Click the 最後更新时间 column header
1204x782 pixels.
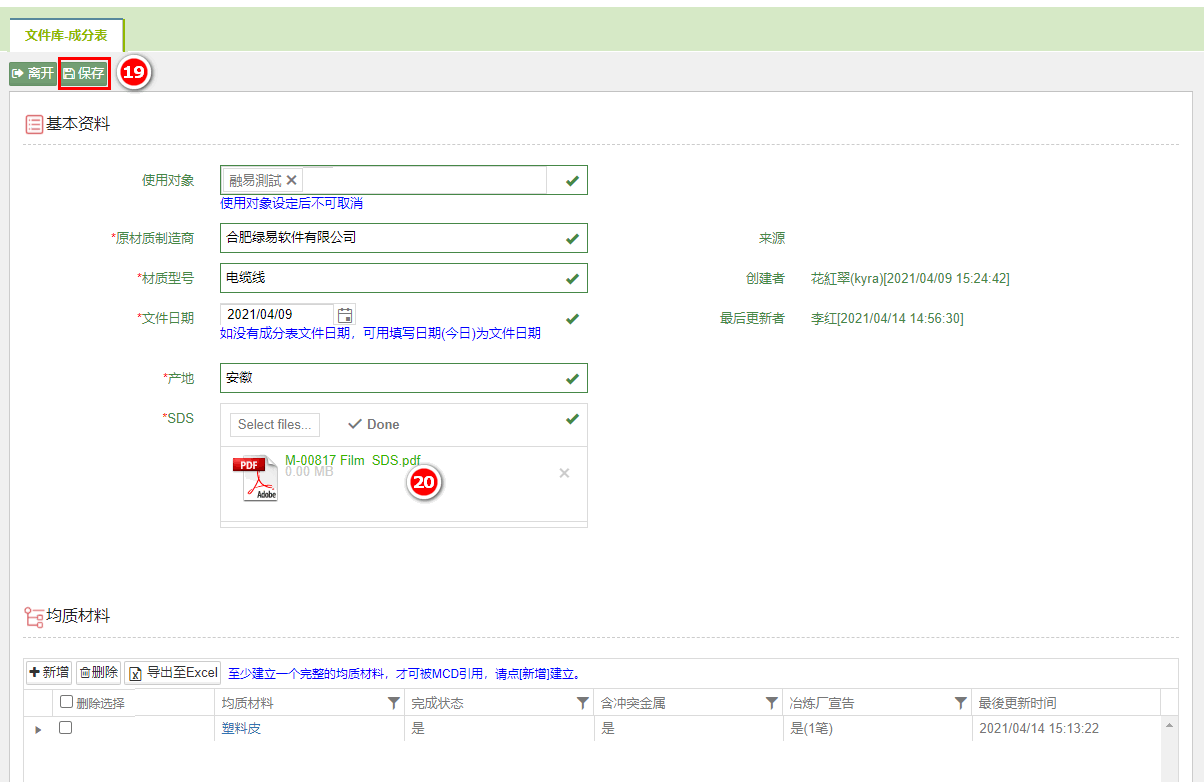tap(1017, 703)
